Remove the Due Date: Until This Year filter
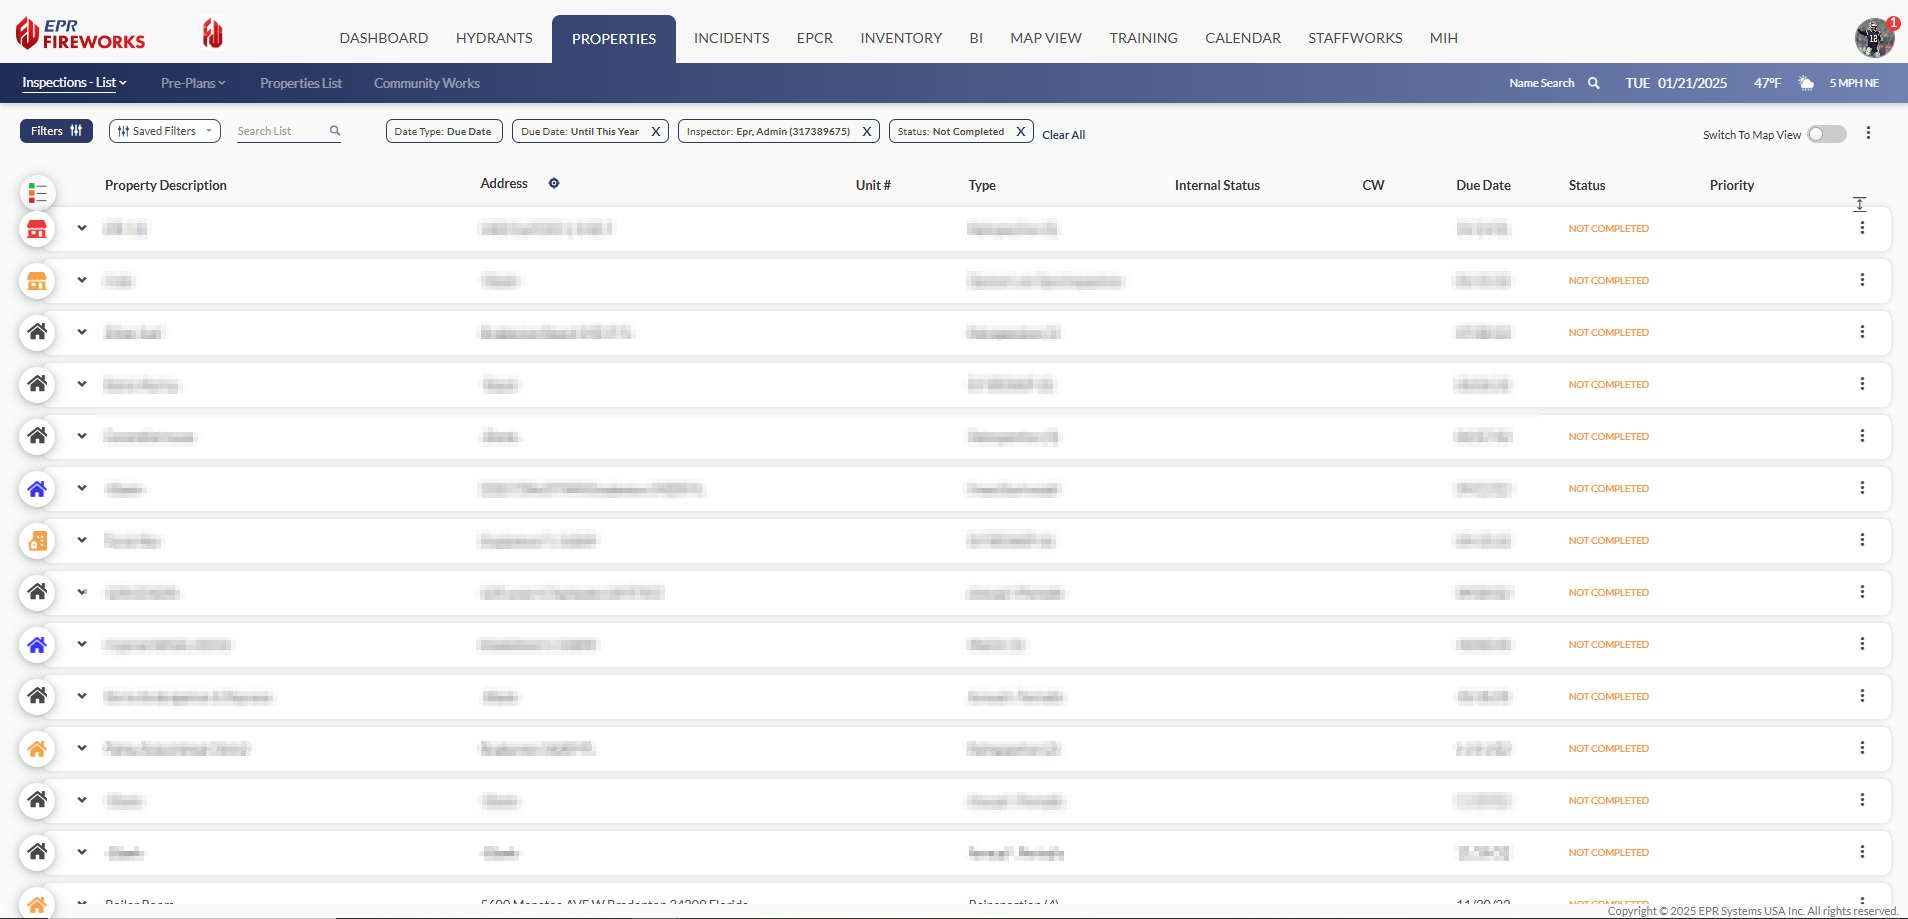Viewport: 1908px width, 919px height. (x=656, y=131)
